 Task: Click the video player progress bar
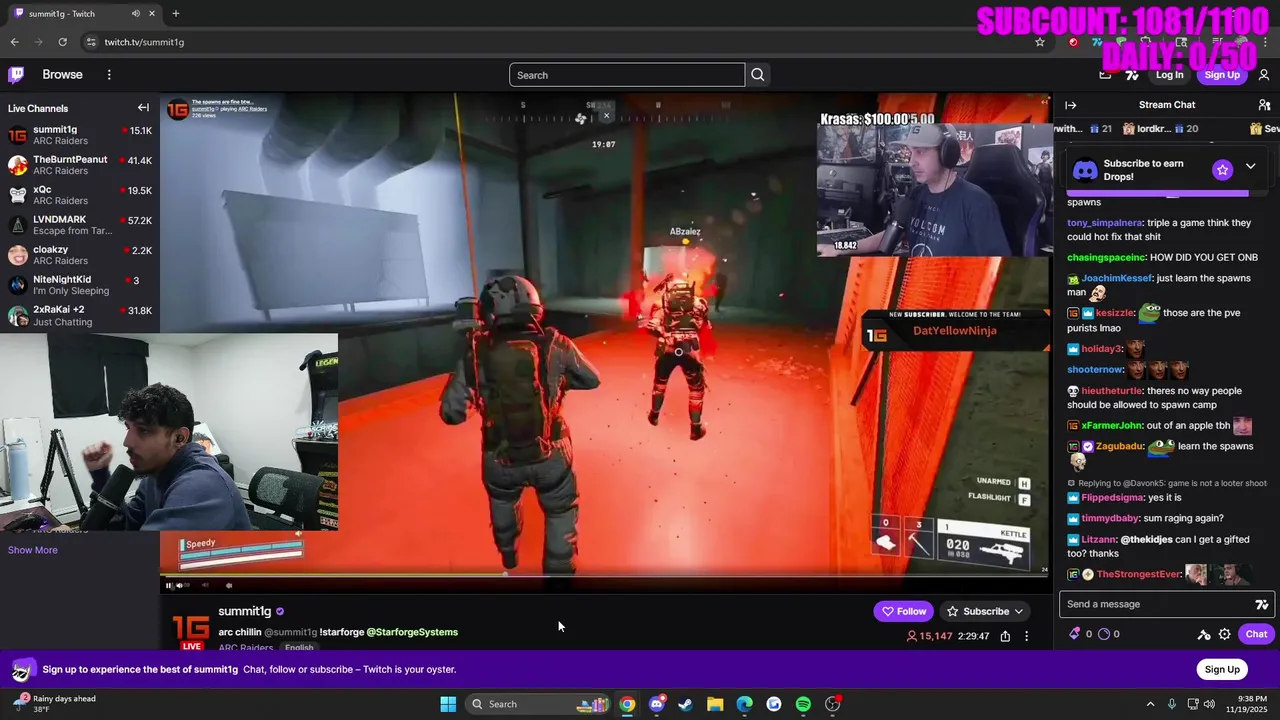[604, 575]
